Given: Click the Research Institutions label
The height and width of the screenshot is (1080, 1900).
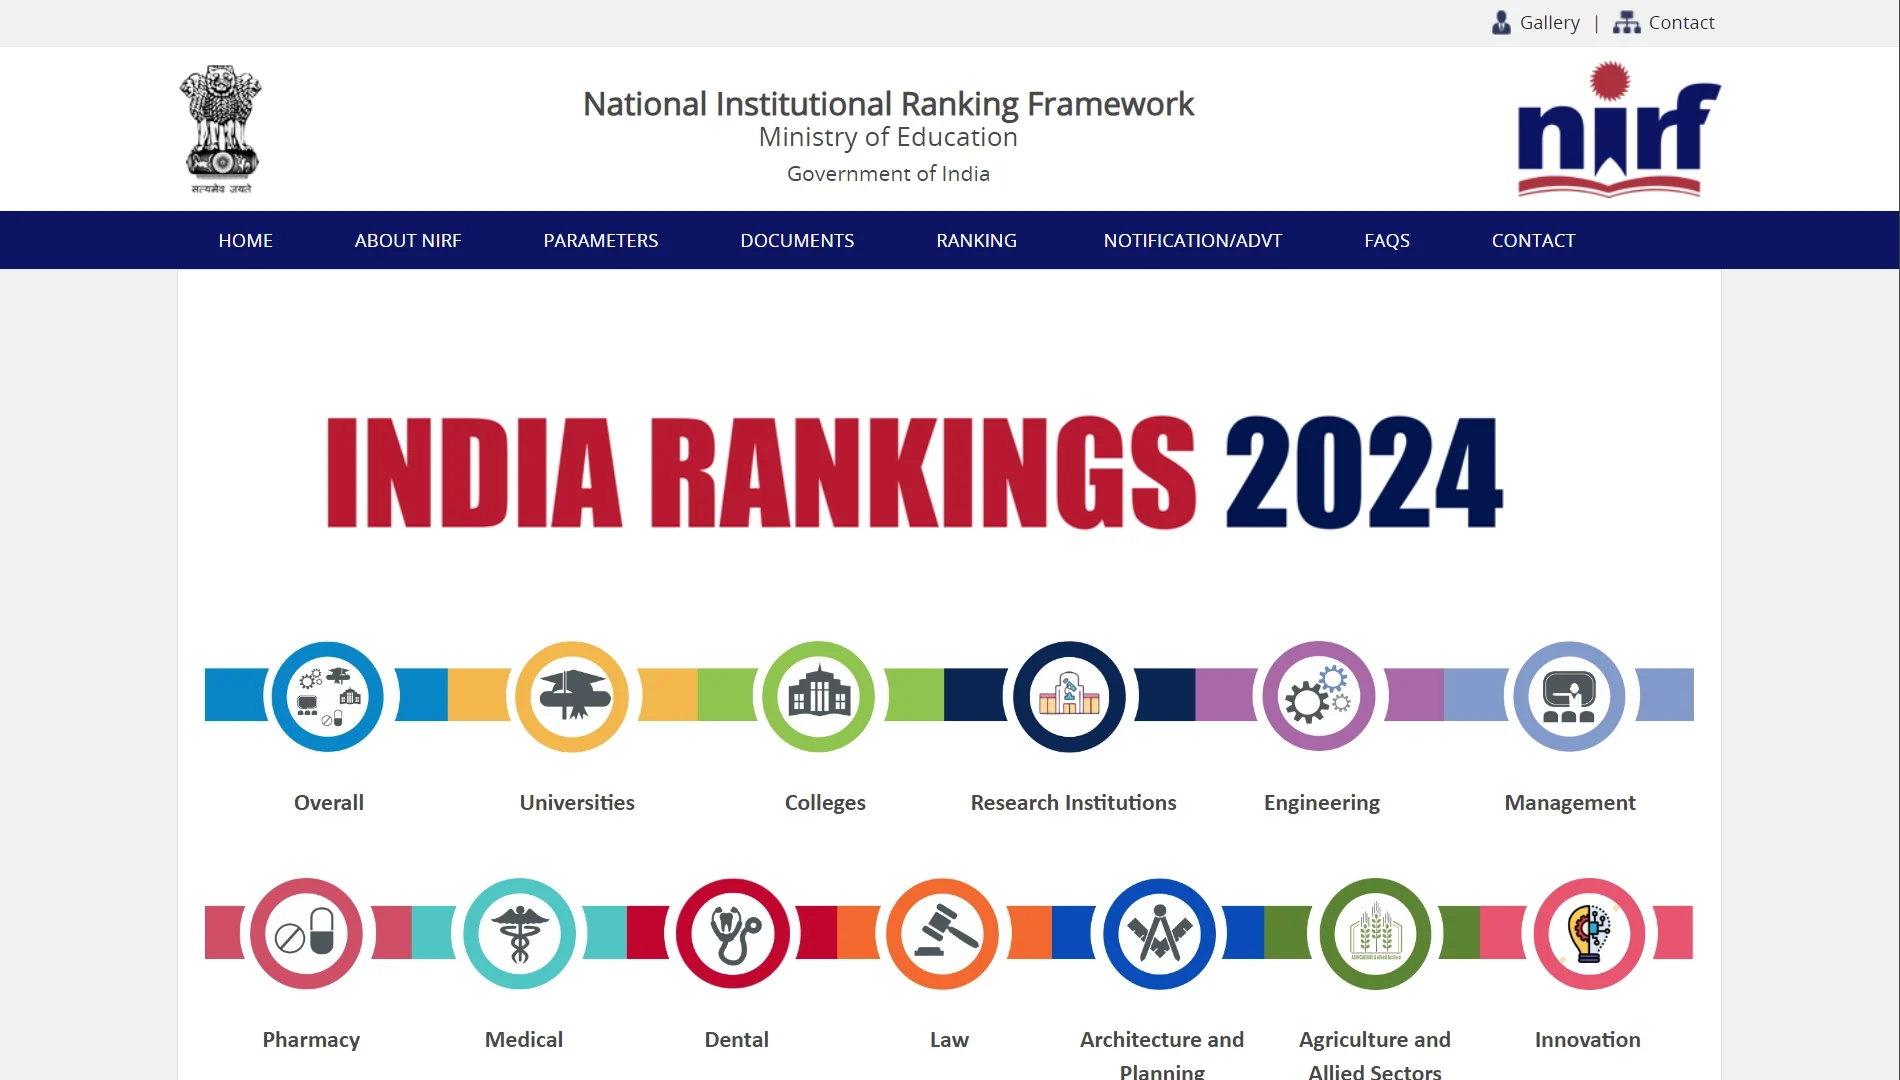Looking at the screenshot, I should click(1073, 802).
